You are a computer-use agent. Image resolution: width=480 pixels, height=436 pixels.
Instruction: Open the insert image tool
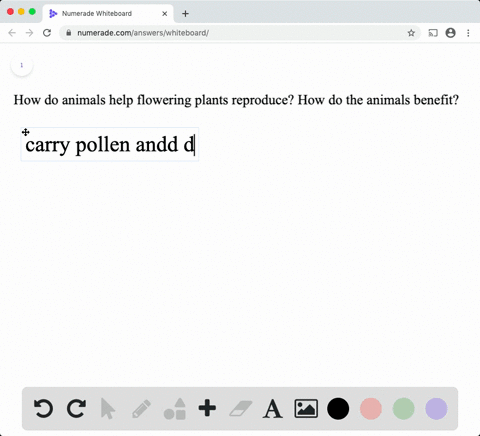306,408
